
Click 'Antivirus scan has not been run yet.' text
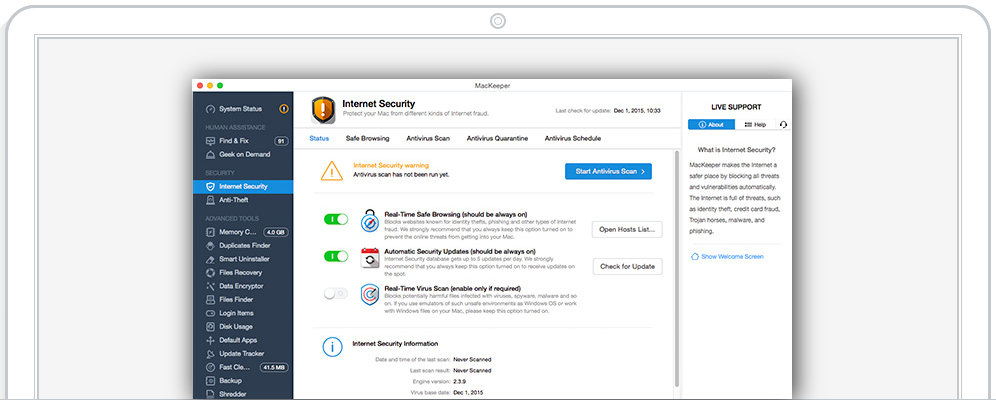[x=401, y=174]
